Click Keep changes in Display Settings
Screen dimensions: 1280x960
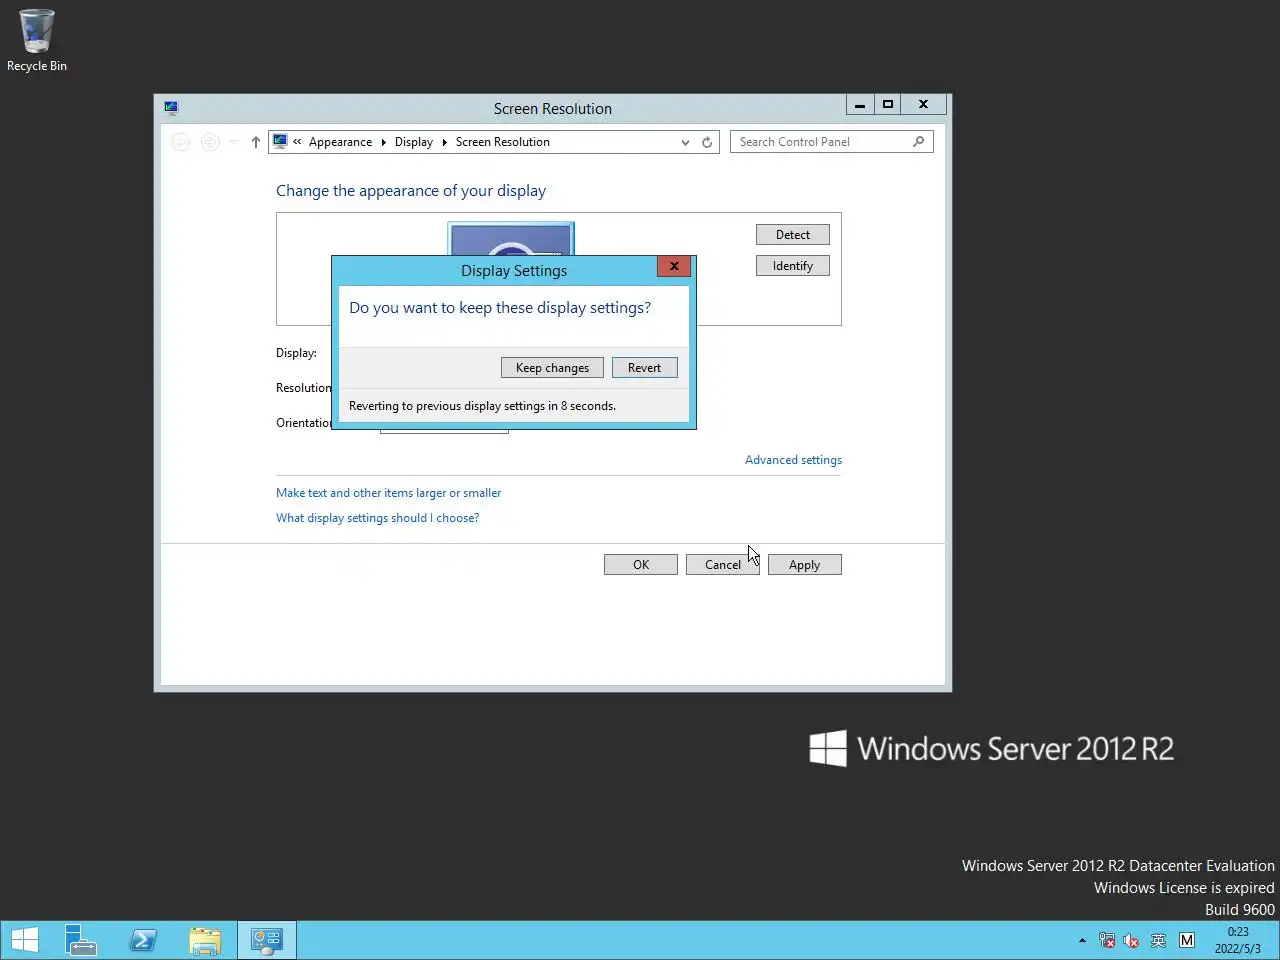tap(552, 368)
